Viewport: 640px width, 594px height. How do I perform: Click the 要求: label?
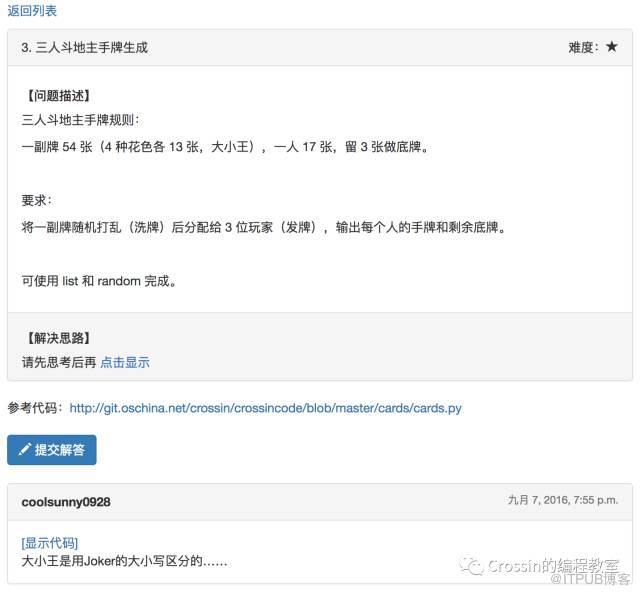(37, 200)
